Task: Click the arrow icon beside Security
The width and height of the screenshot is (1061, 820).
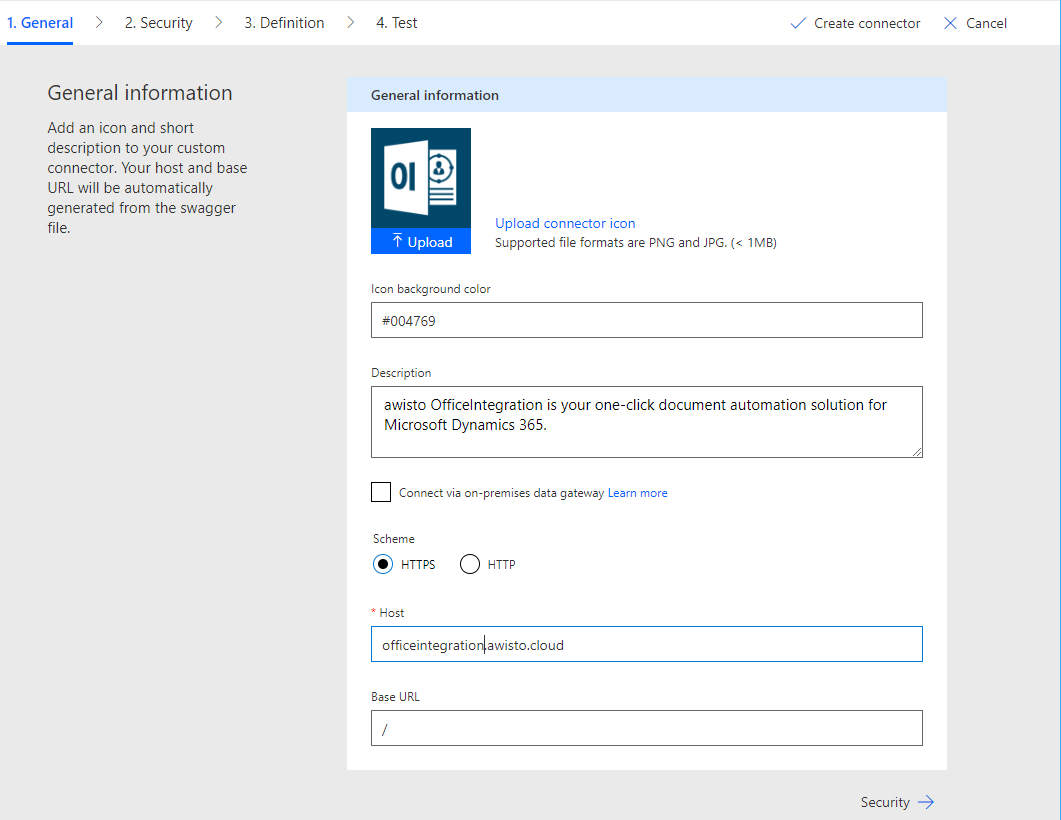Action: tap(926, 802)
